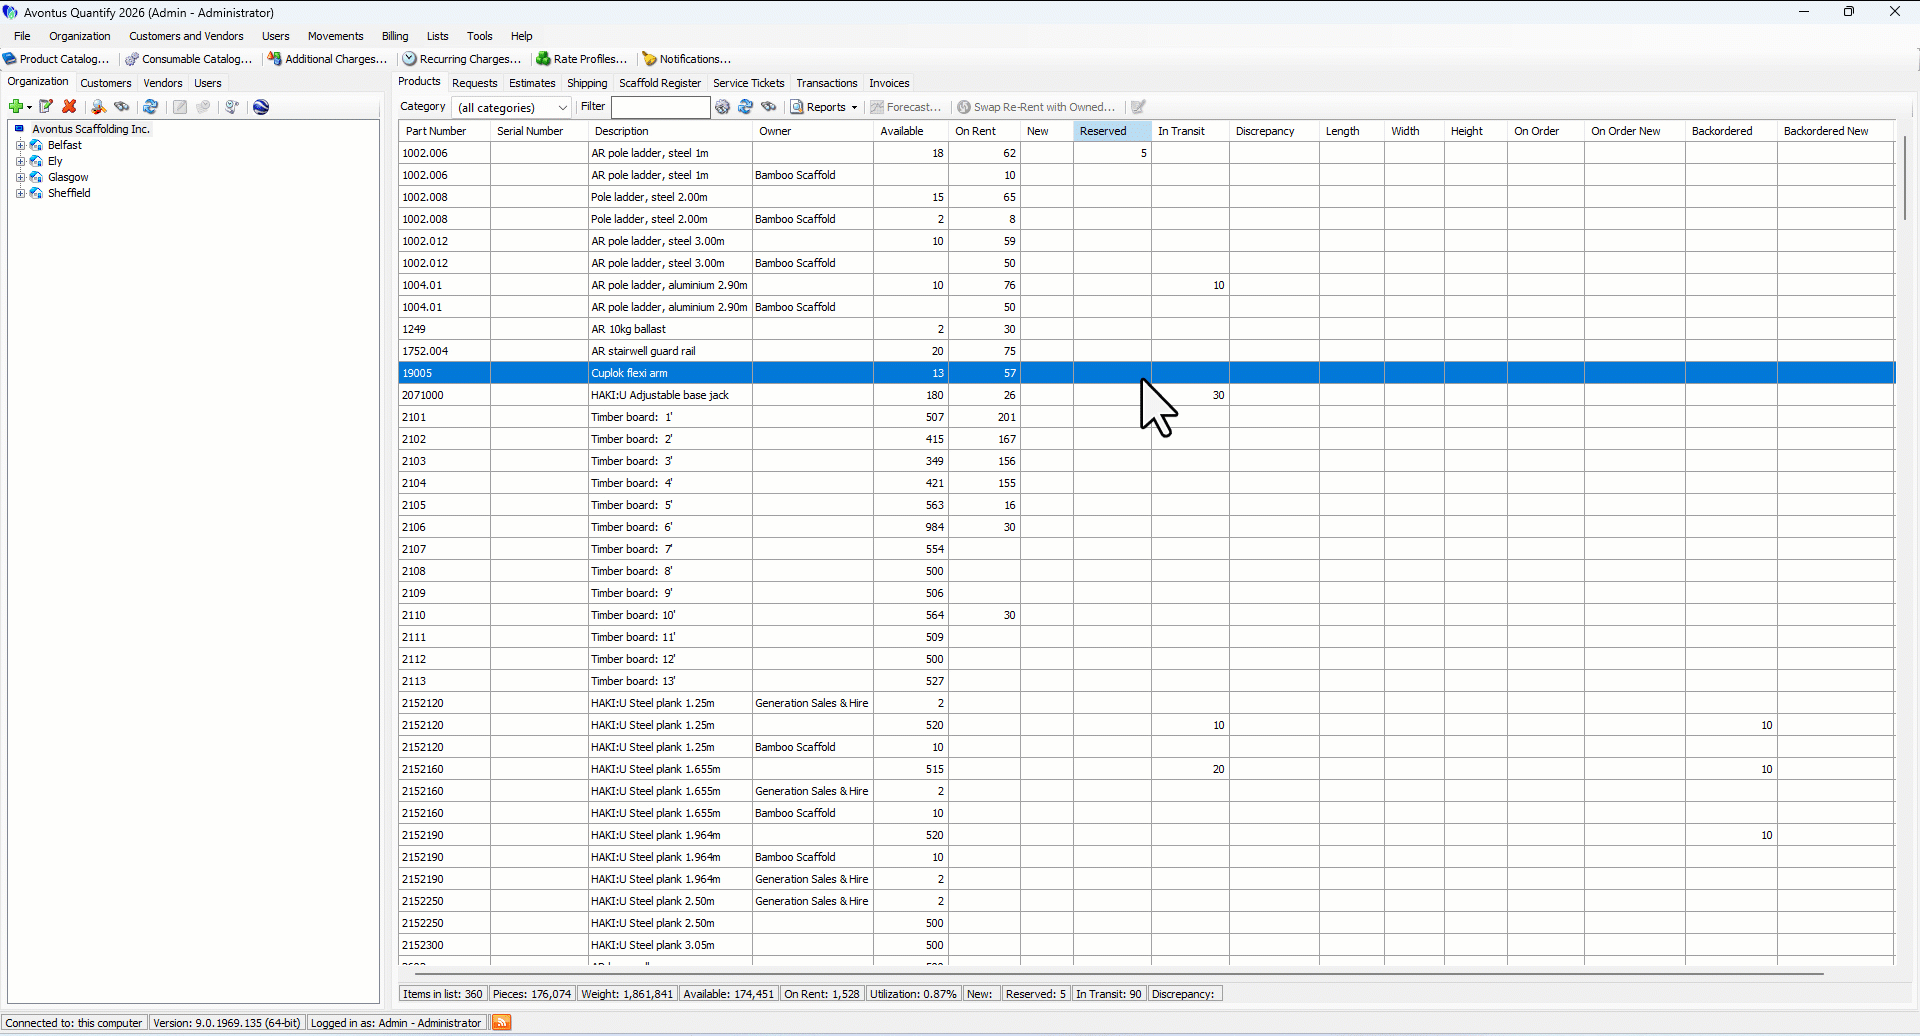Open the Tools menu
Screen dimensions: 1920x1036
tap(480, 36)
